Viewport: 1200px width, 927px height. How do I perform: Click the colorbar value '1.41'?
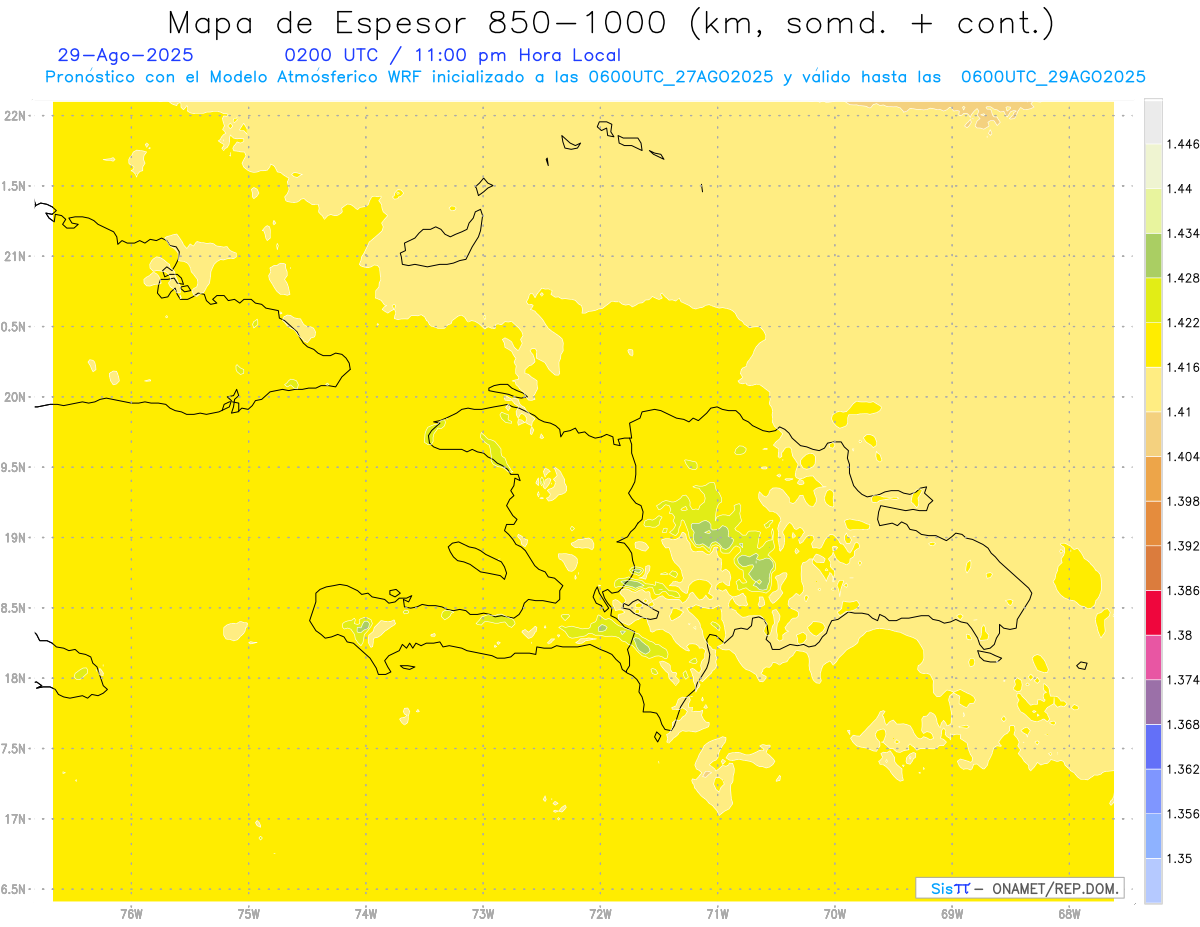click(x=1180, y=412)
